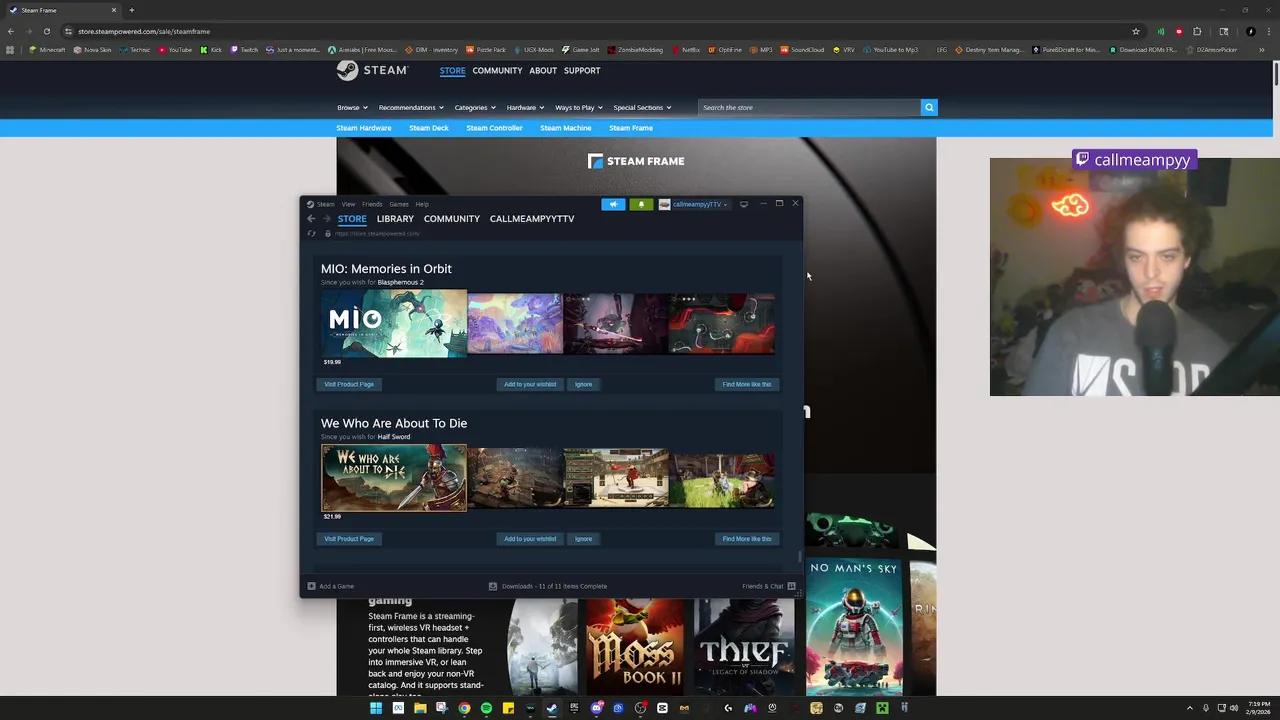1280x720 pixels.
Task: Click the Windows Start button
Action: point(376,708)
